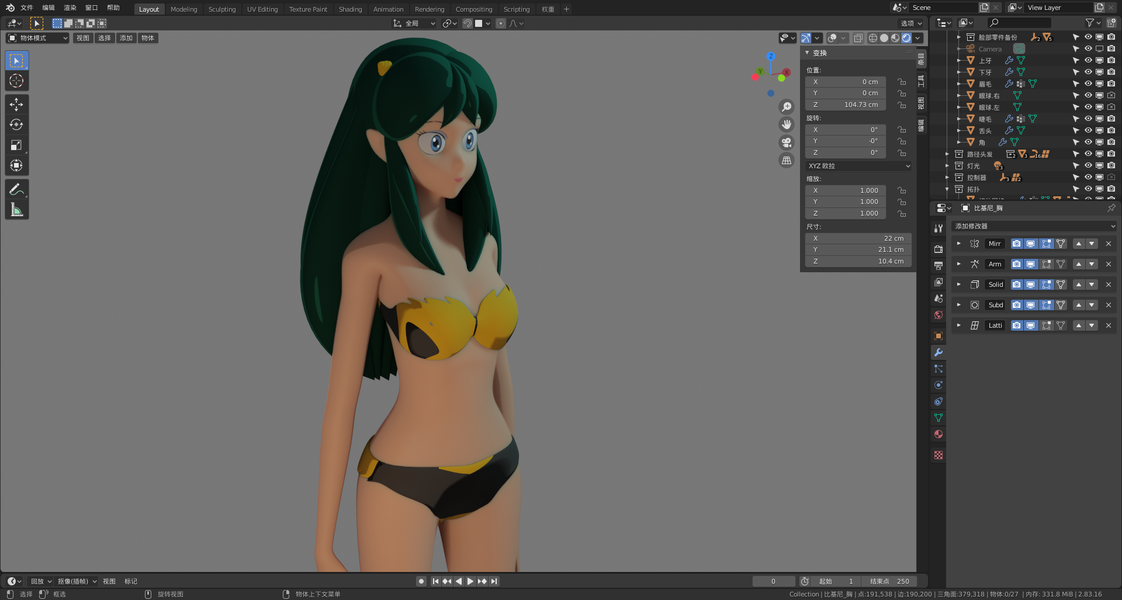Viewport: 1122px width, 600px height.
Task: Expand the 路径头发 collection
Action: pyautogui.click(x=947, y=154)
